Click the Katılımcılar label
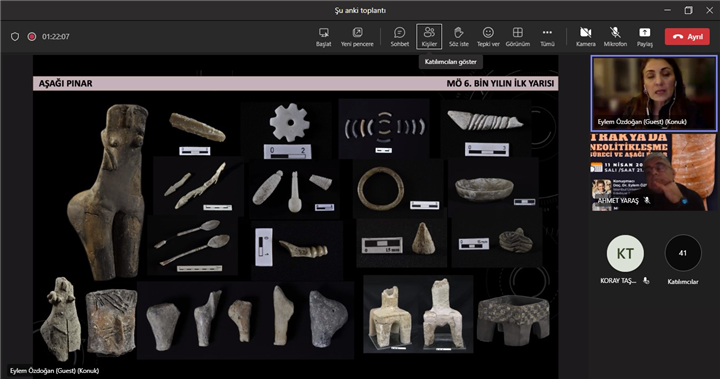 (683, 282)
